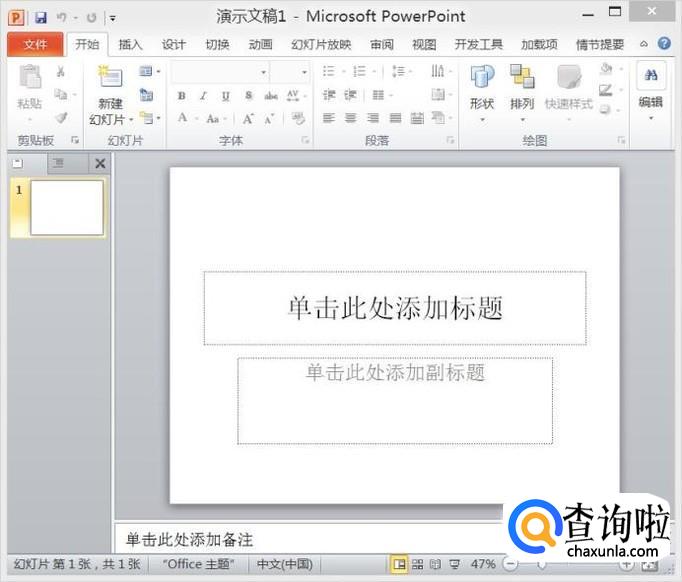Click the Bullets list icon
Screen dimensions: 682x582
tap(329, 71)
